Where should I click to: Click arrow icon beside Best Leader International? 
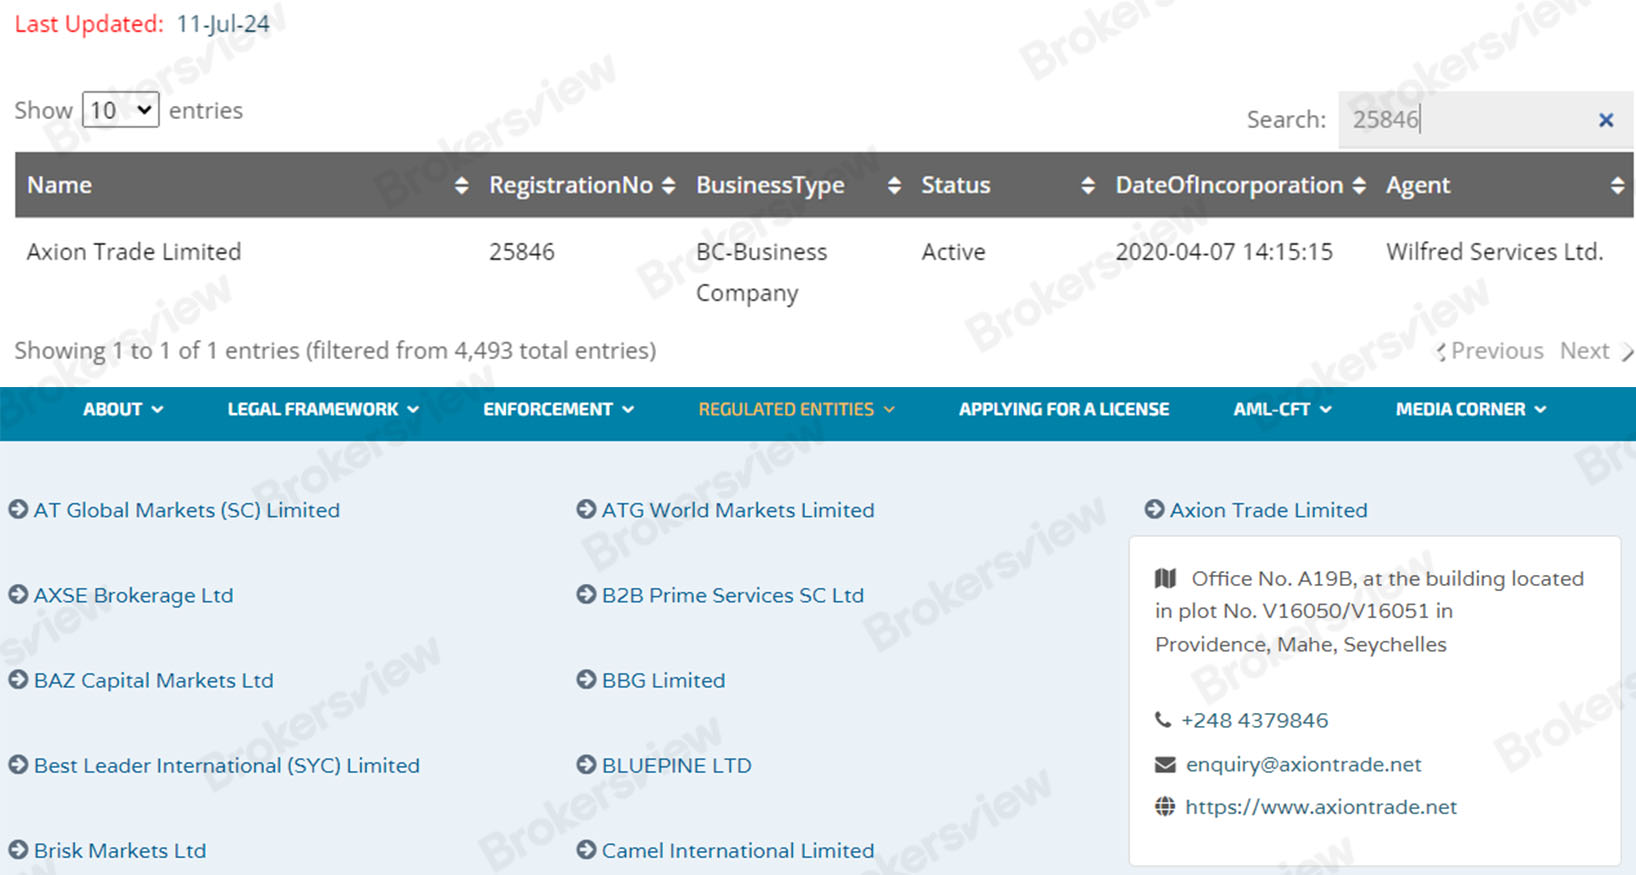tap(18, 764)
